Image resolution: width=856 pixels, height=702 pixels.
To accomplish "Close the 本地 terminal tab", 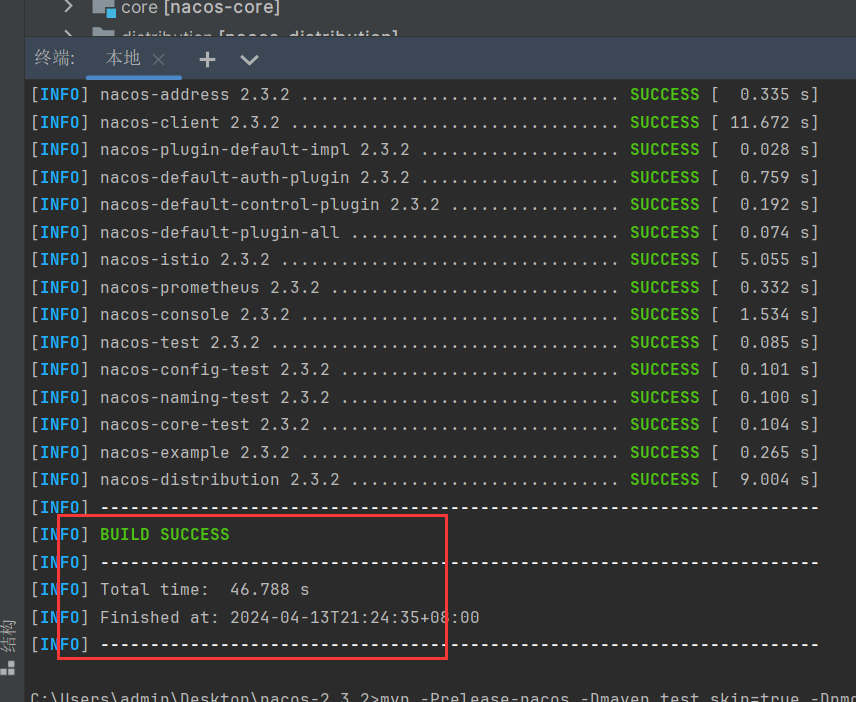I will (160, 59).
